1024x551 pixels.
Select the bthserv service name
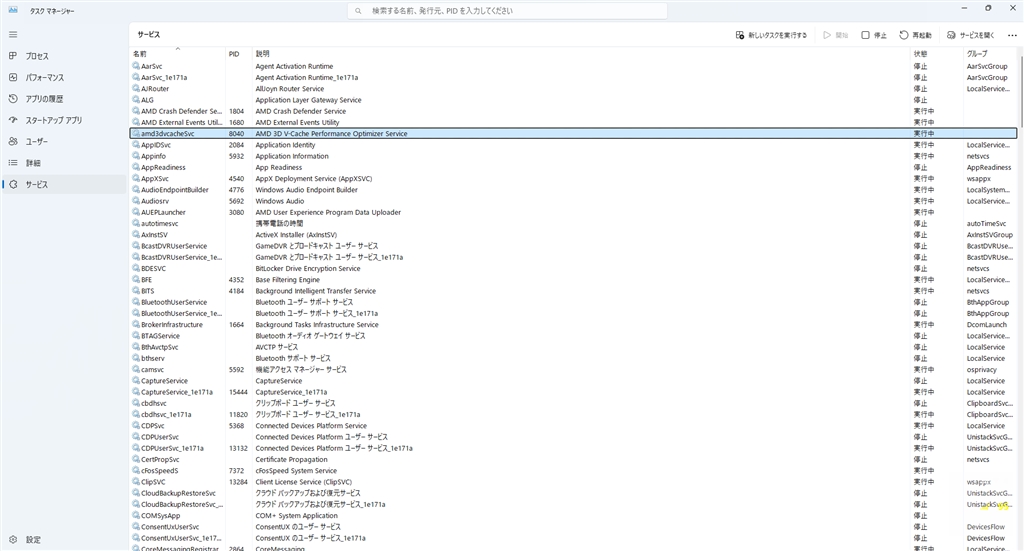click(153, 358)
